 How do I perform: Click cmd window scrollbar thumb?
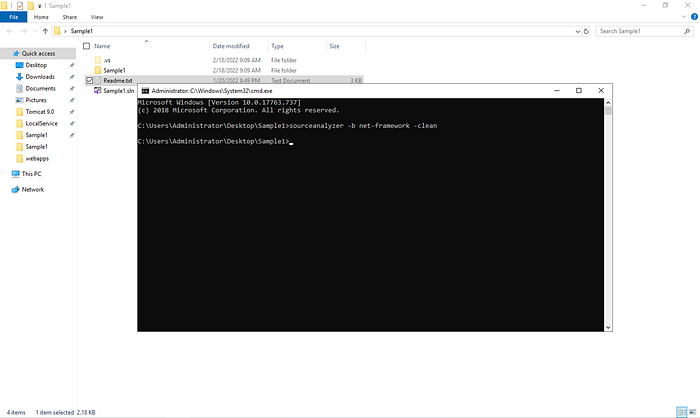coord(608,111)
